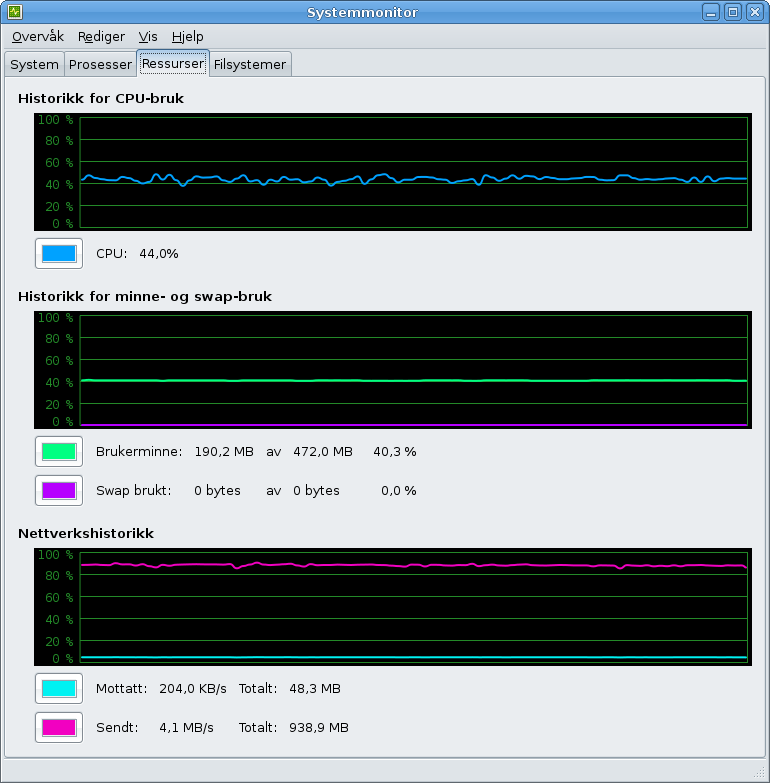Open the Overvåk menu
This screenshot has width=770, height=783.
point(38,37)
